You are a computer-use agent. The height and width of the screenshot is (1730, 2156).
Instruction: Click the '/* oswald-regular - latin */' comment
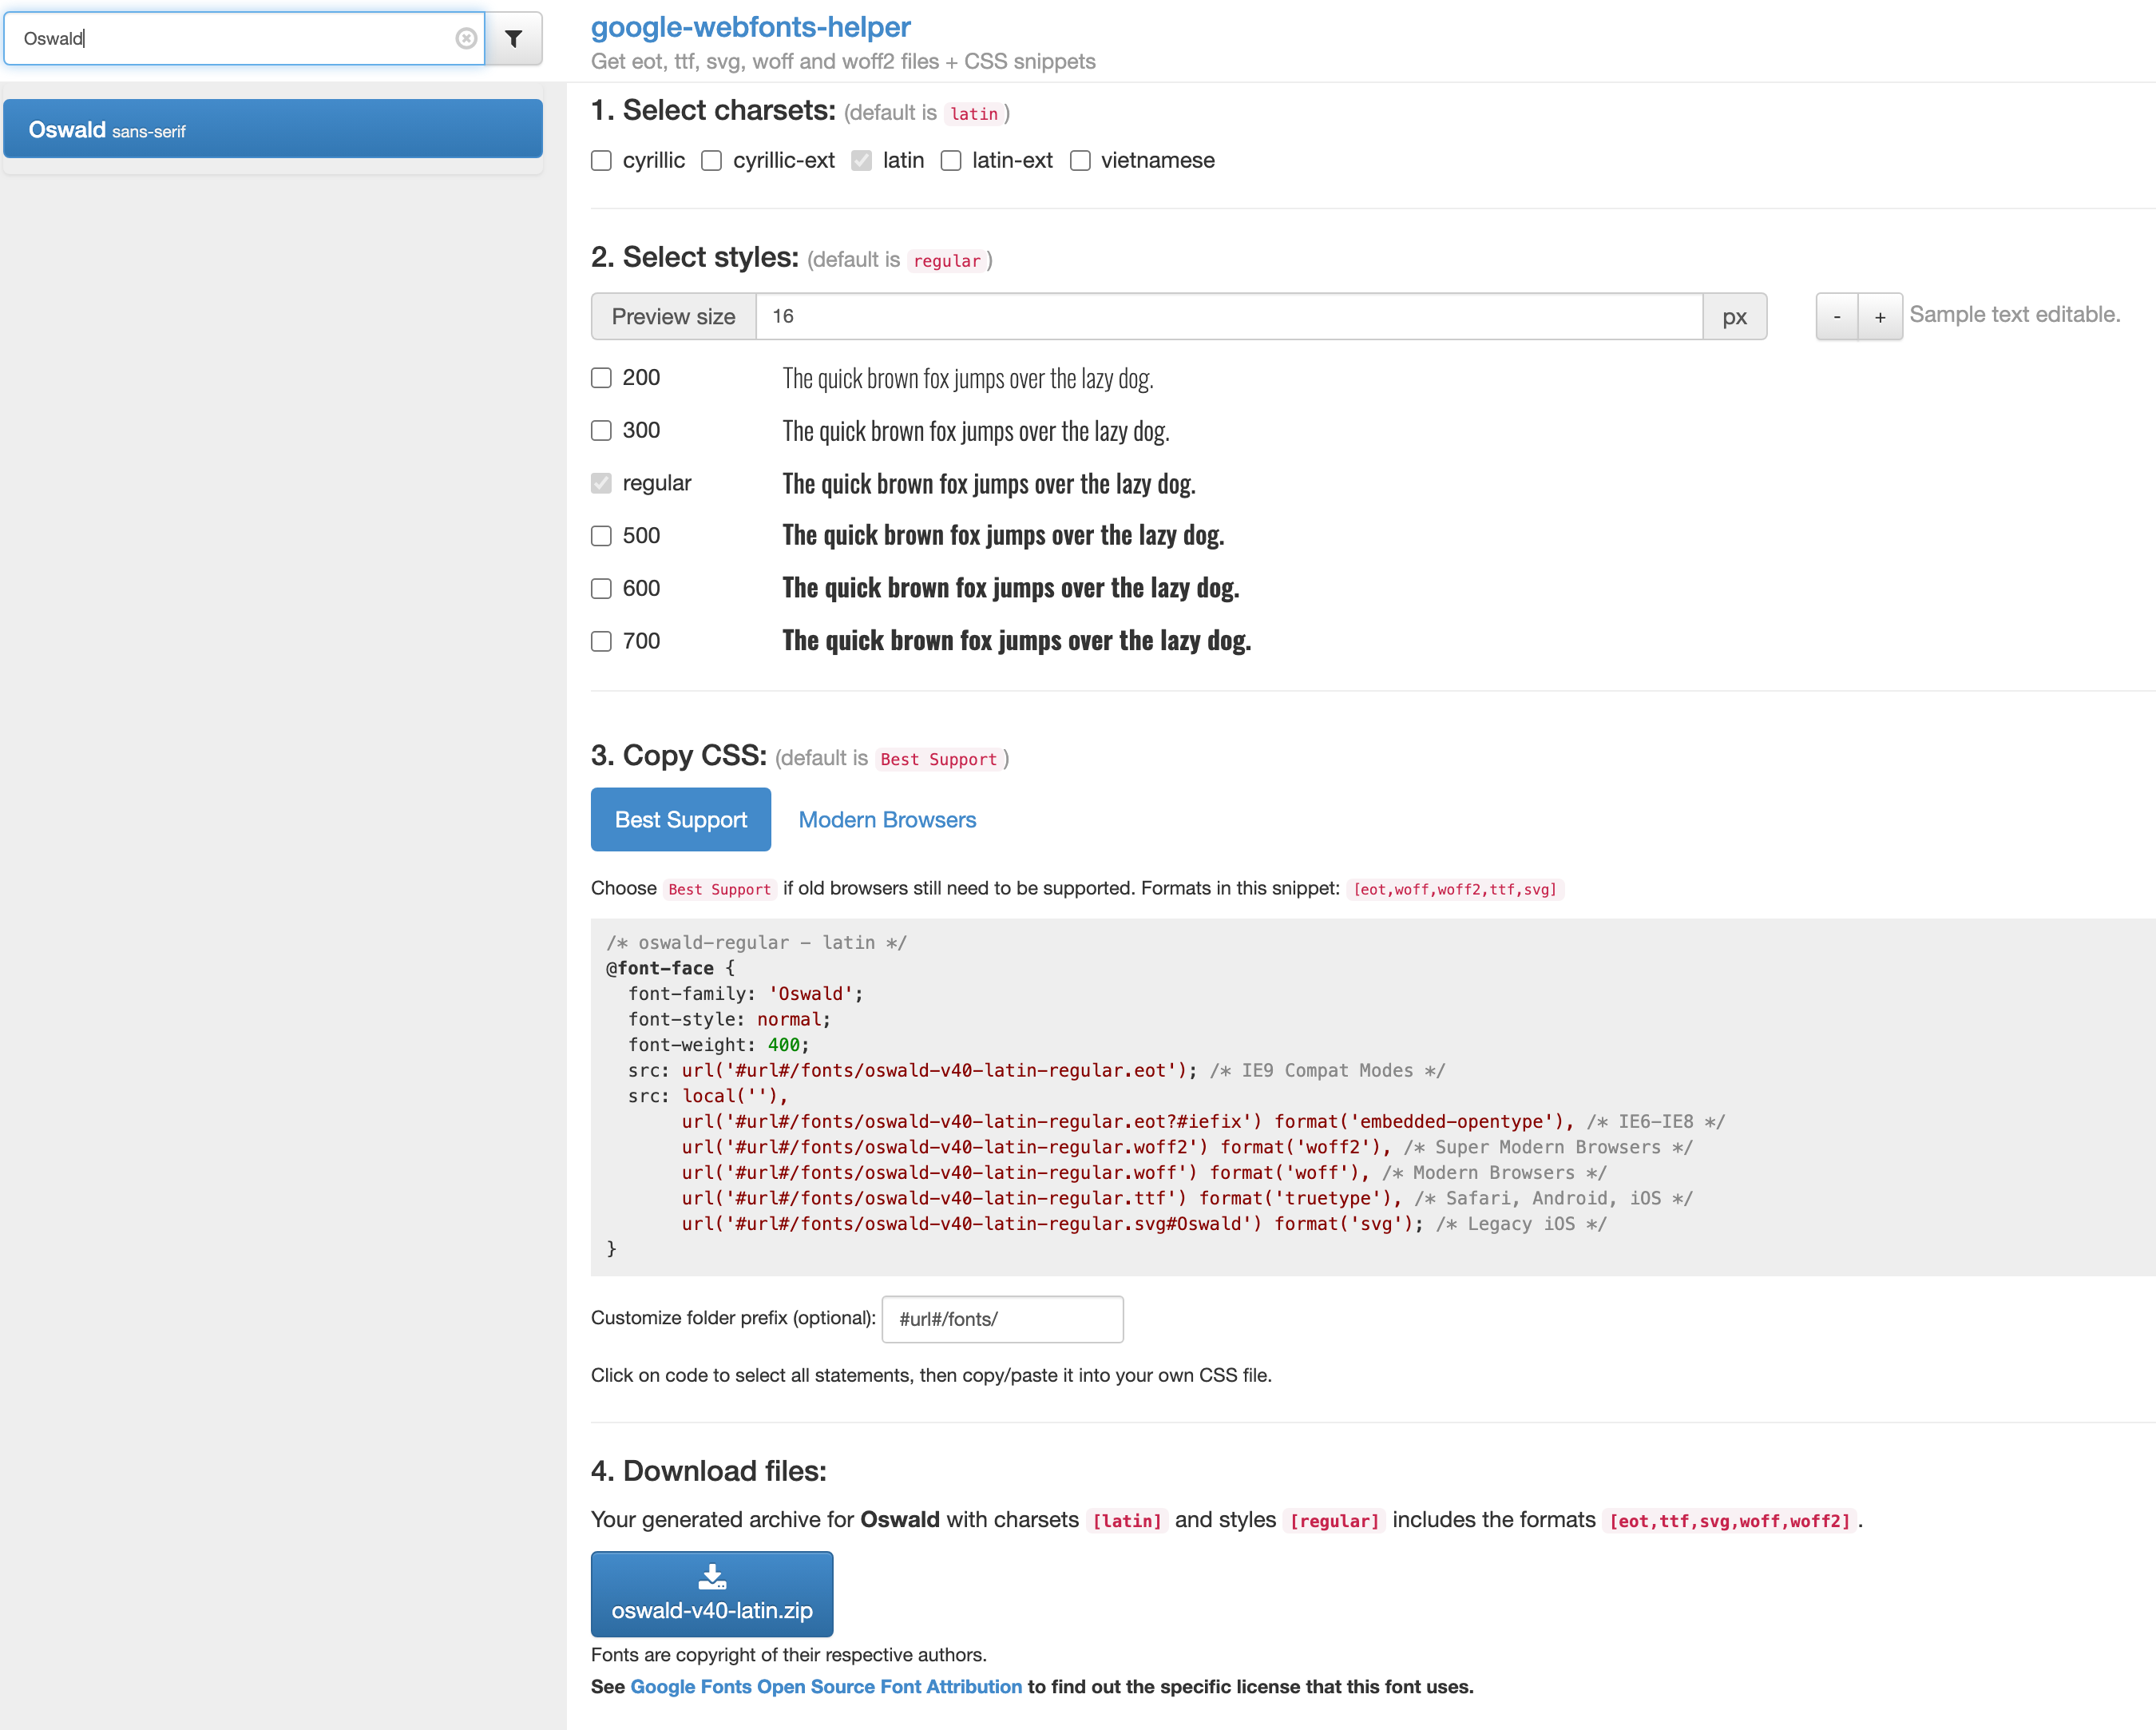[756, 943]
